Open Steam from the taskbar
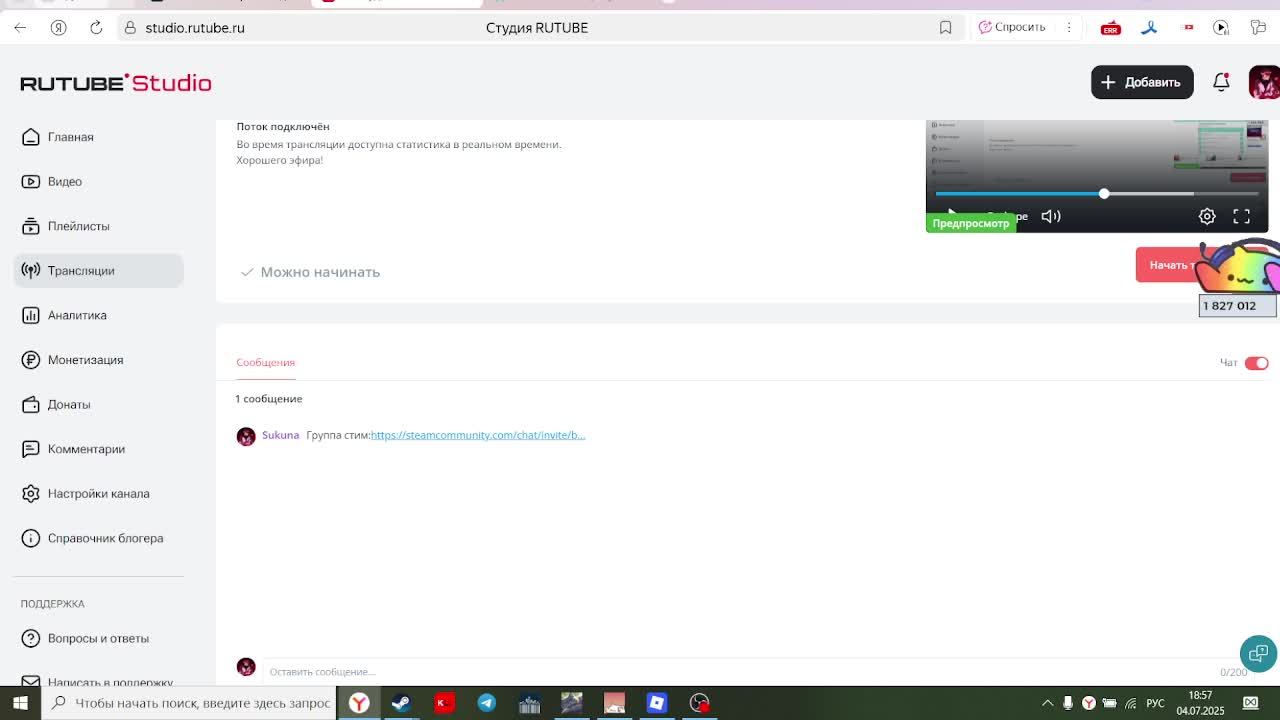The image size is (1280, 720). [401, 703]
